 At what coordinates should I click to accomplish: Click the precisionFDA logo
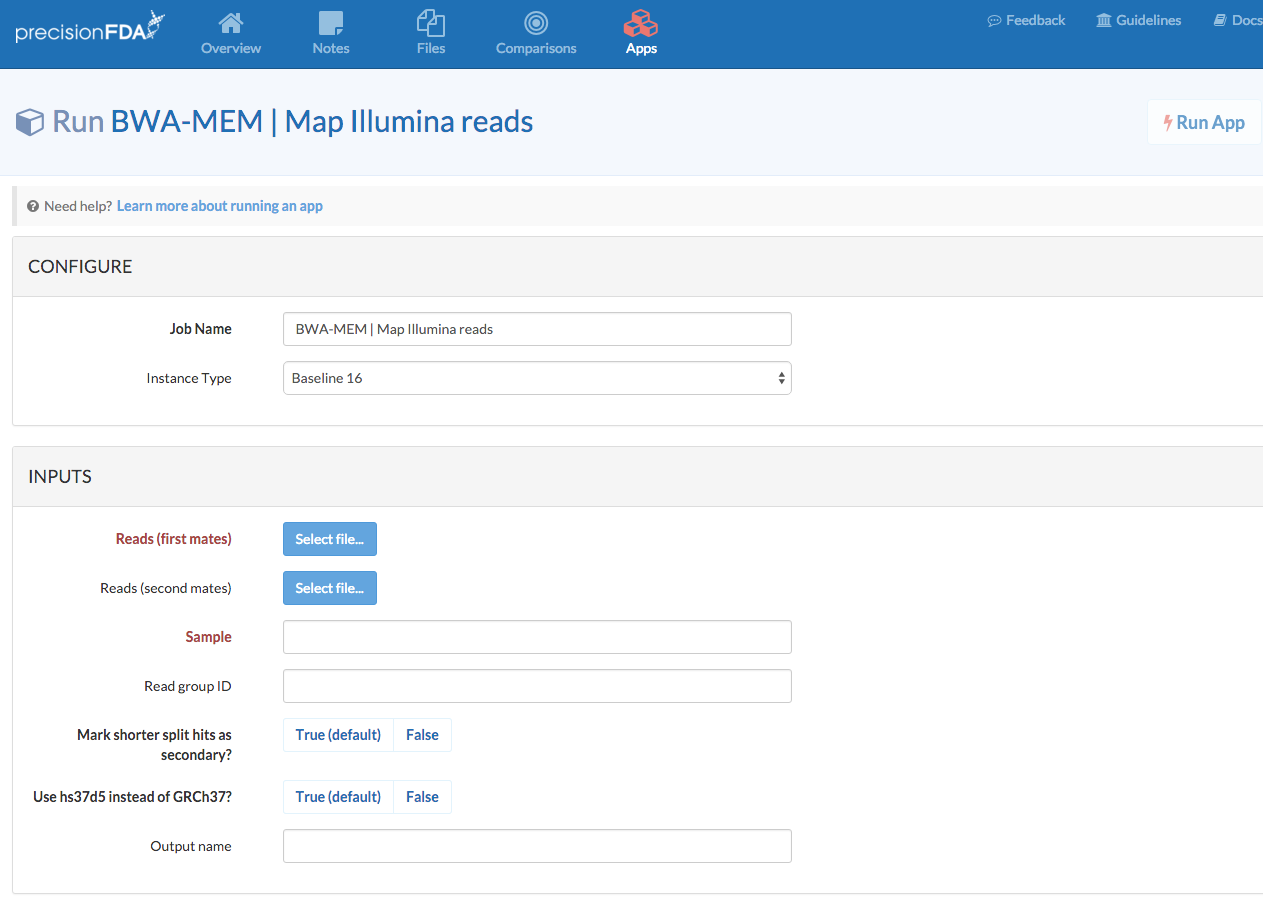[x=89, y=28]
